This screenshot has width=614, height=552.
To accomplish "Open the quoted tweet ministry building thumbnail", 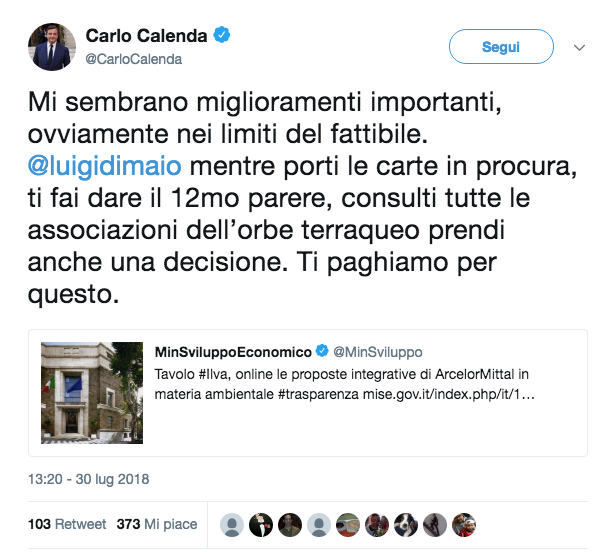I will (x=92, y=393).
